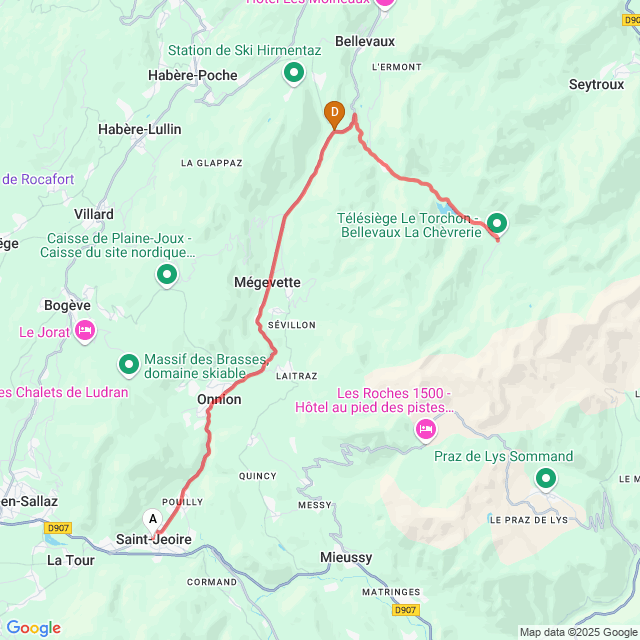Open the Google logo link
The image size is (640, 640).
click(x=34, y=628)
